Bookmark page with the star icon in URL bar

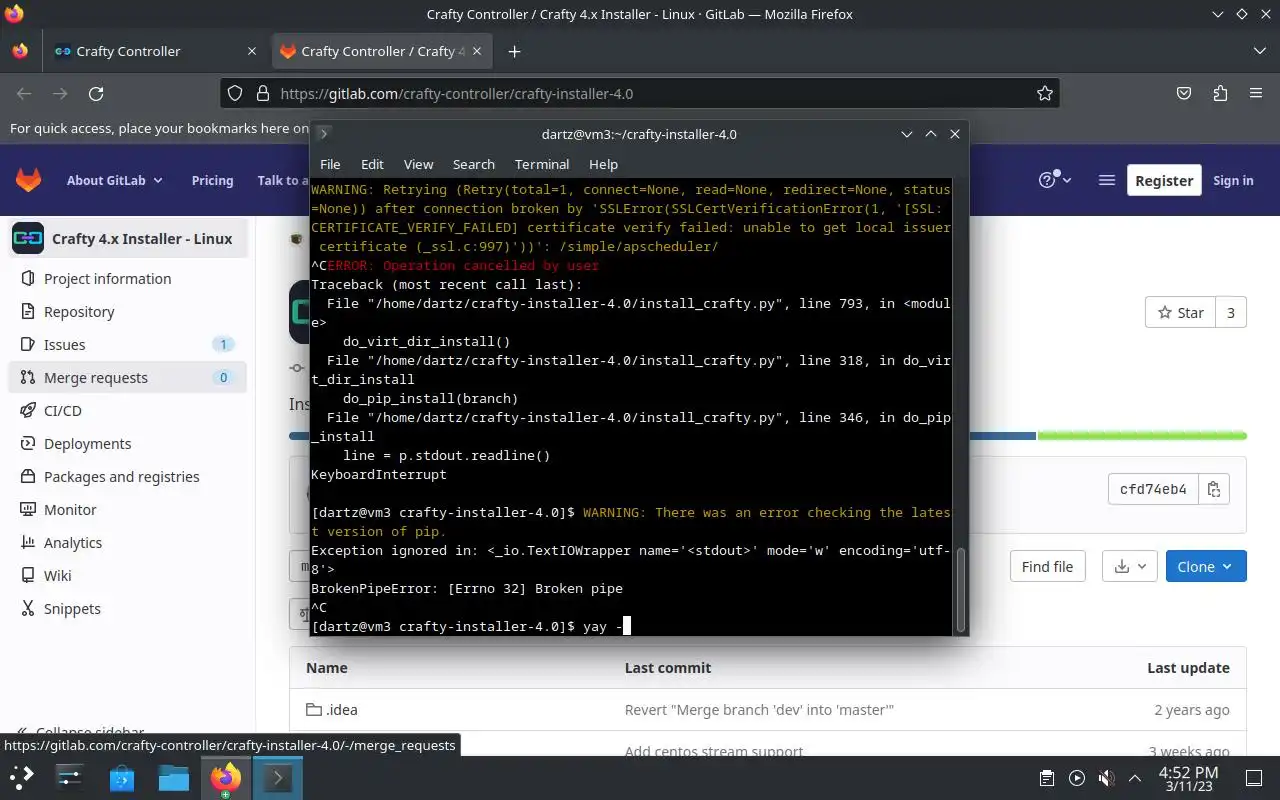(1045, 93)
